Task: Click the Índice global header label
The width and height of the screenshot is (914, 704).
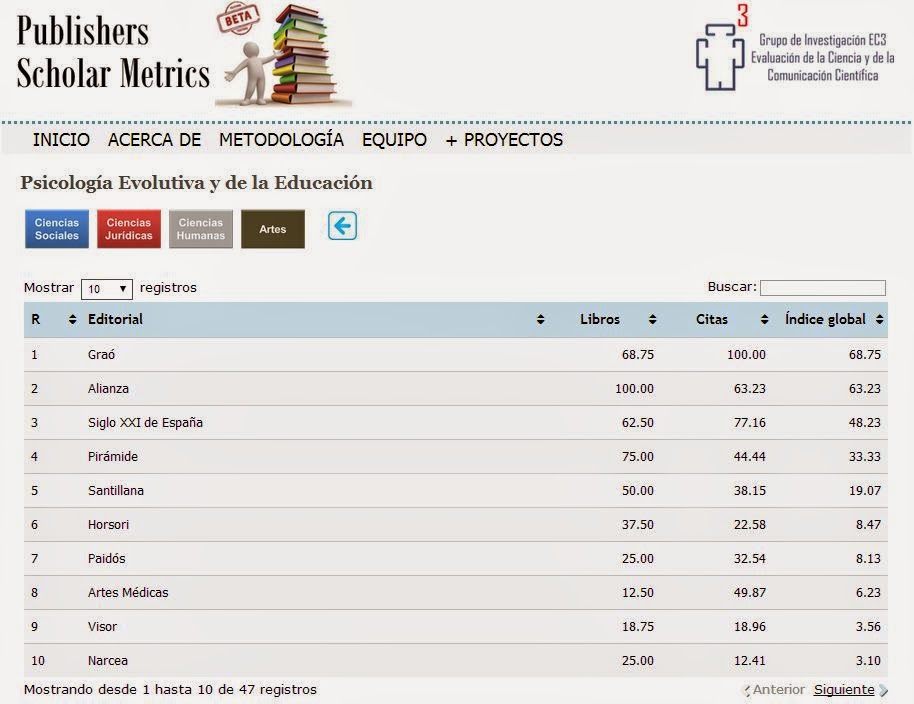Action: click(825, 319)
